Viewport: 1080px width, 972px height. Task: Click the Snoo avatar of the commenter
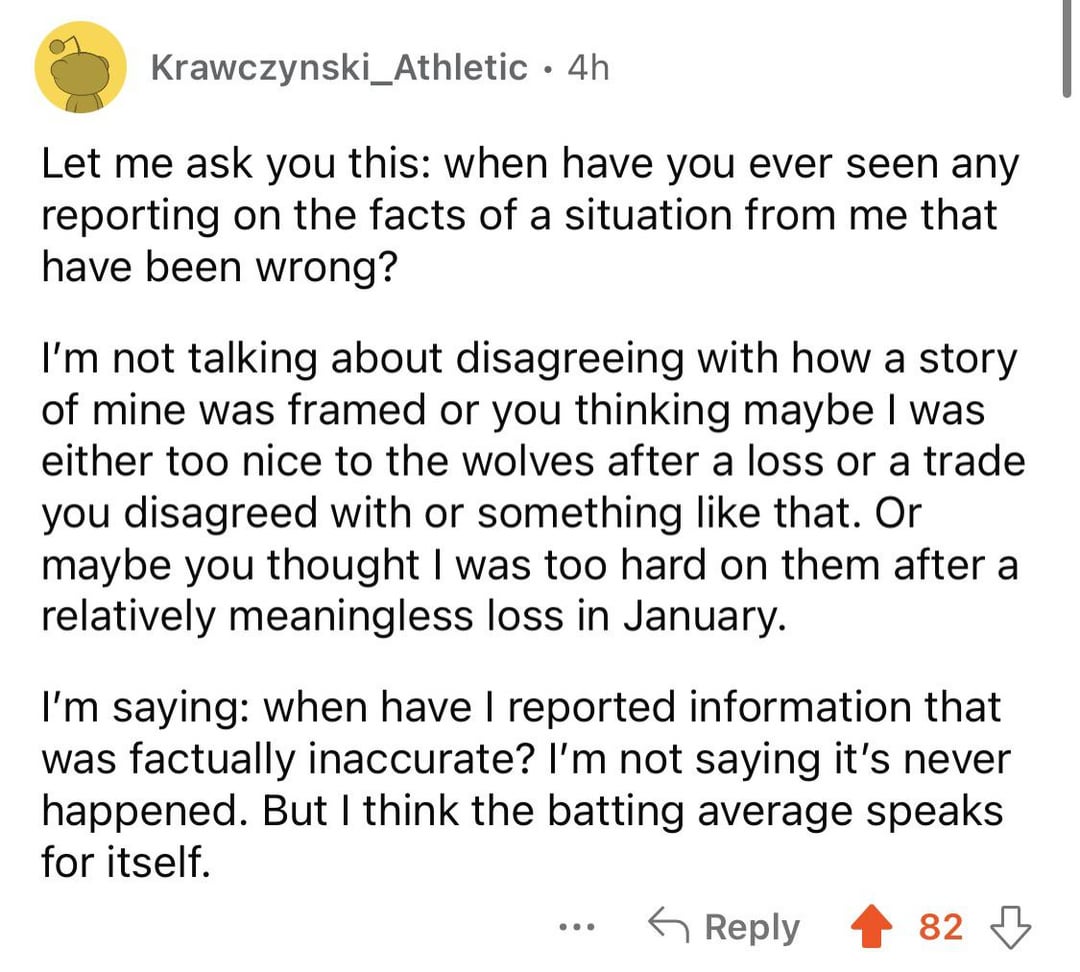[80, 67]
